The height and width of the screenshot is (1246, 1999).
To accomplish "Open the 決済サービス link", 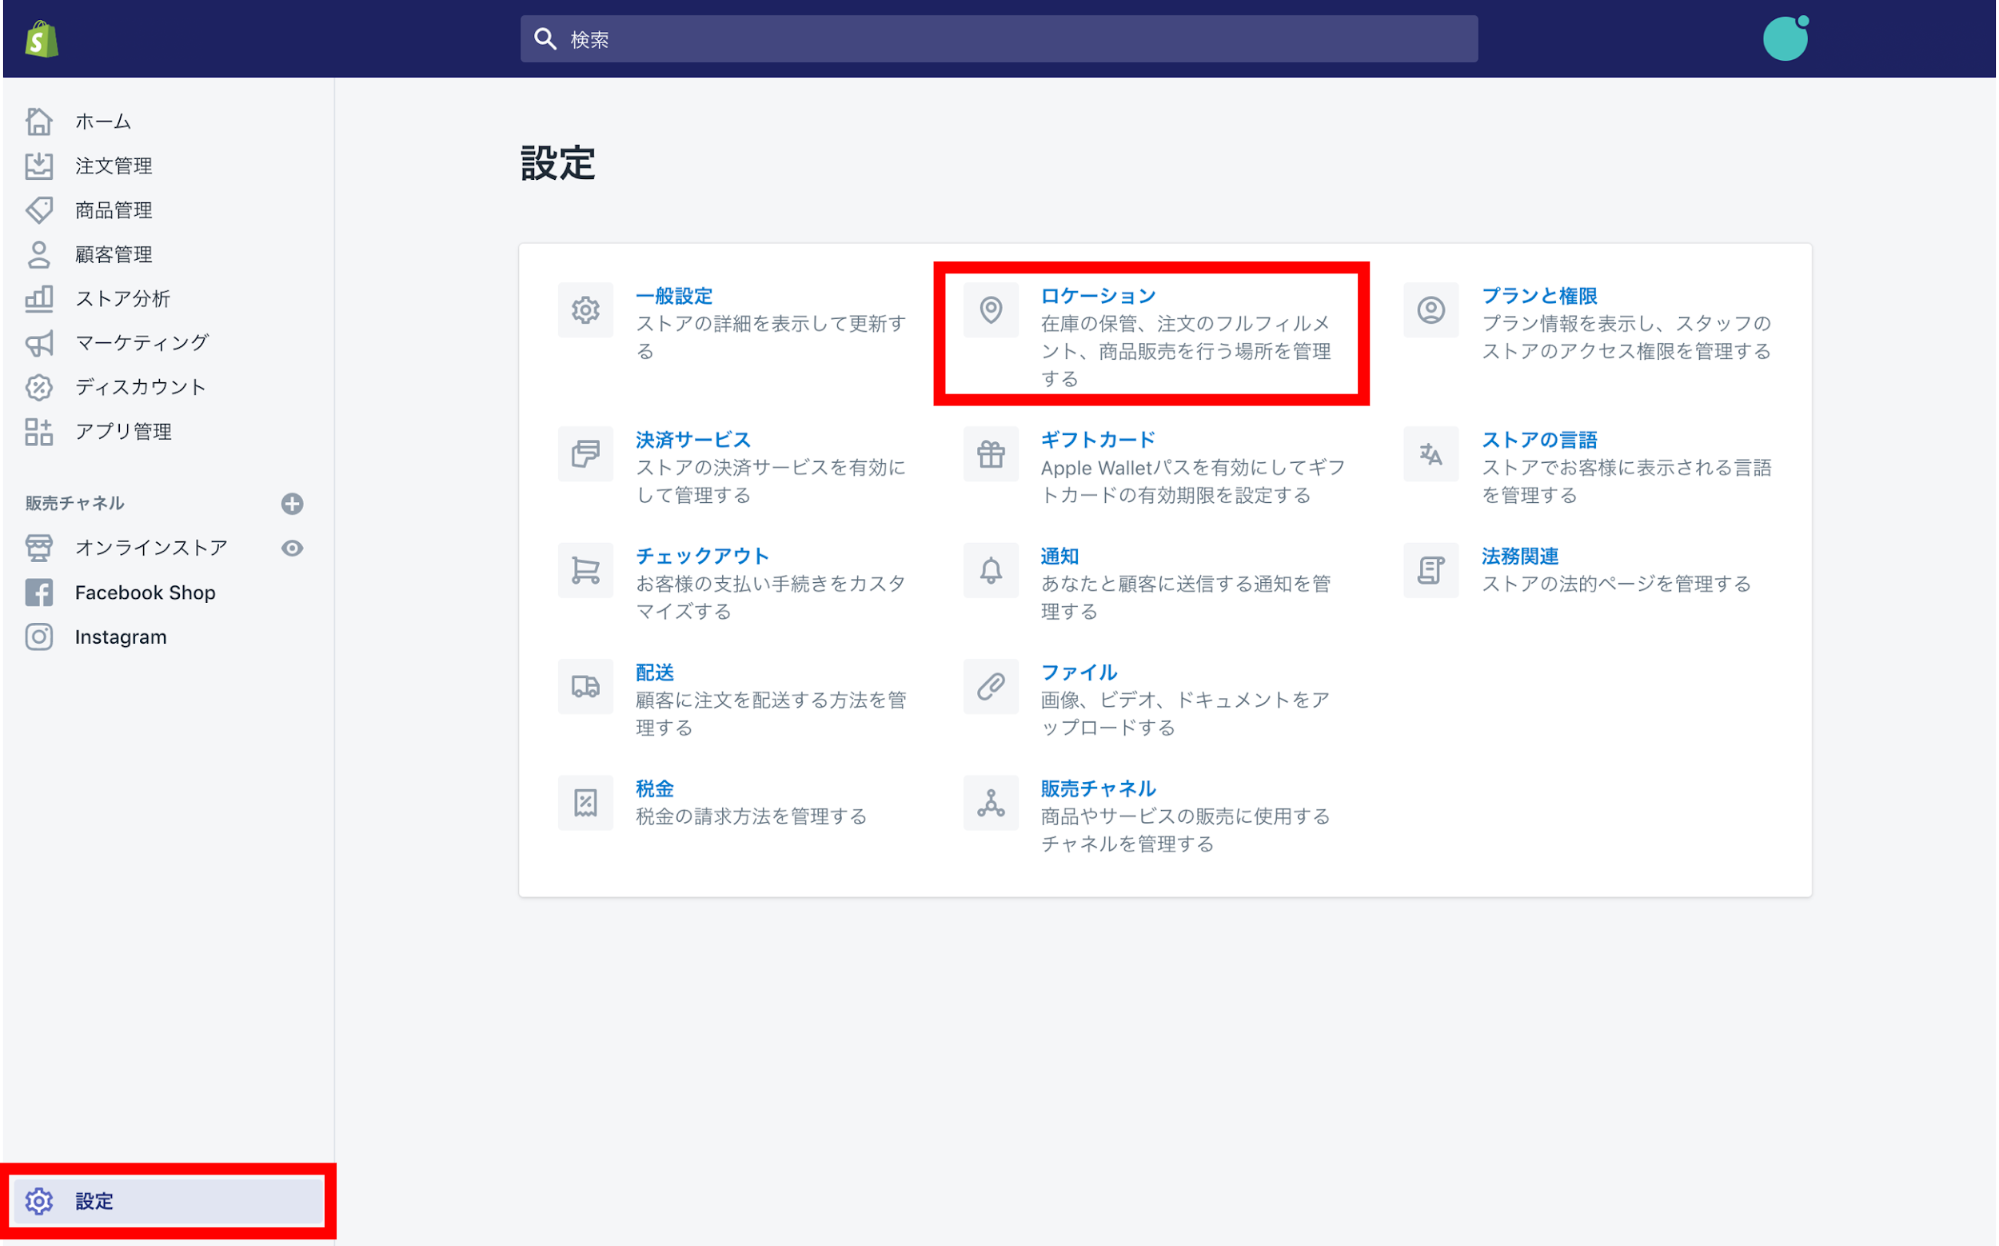I will pyautogui.click(x=693, y=440).
